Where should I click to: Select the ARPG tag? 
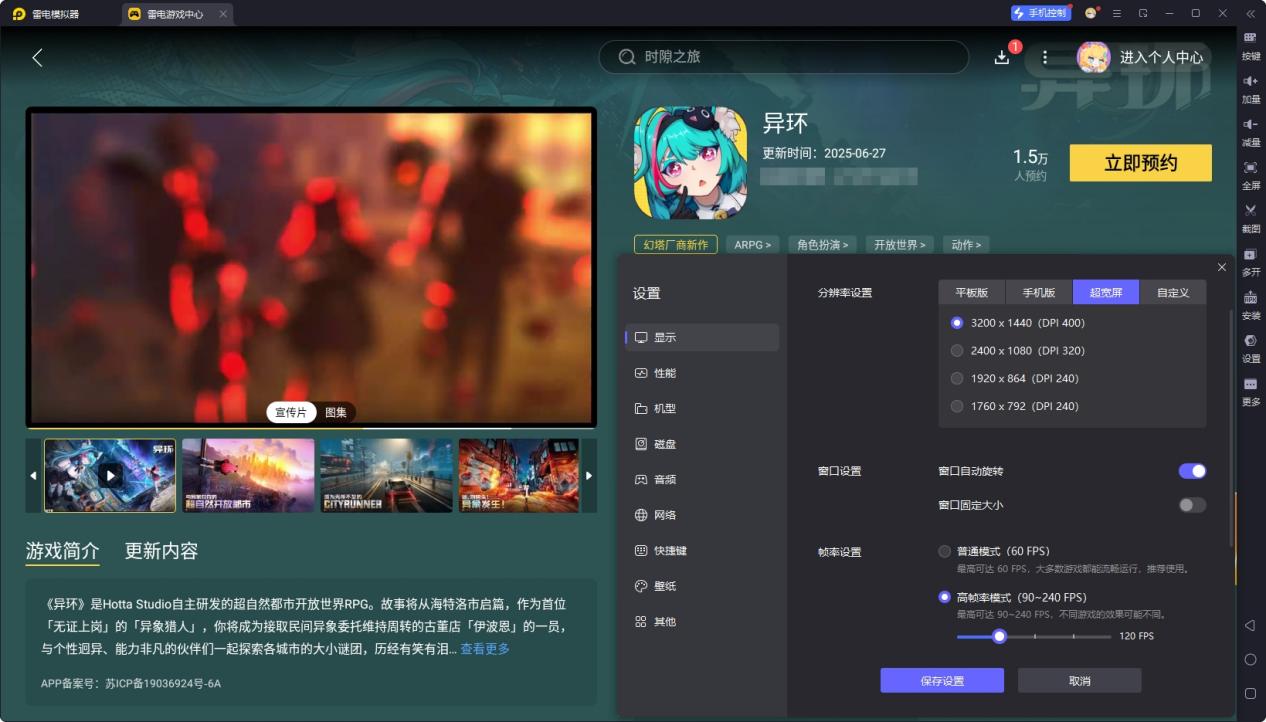point(753,245)
